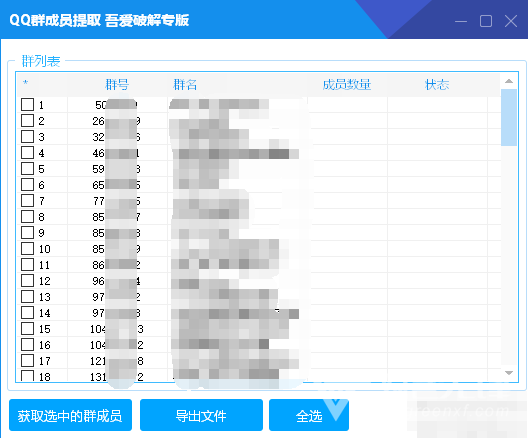Select the group number in row 15
This screenshot has width=528, height=438.
[x=117, y=329]
